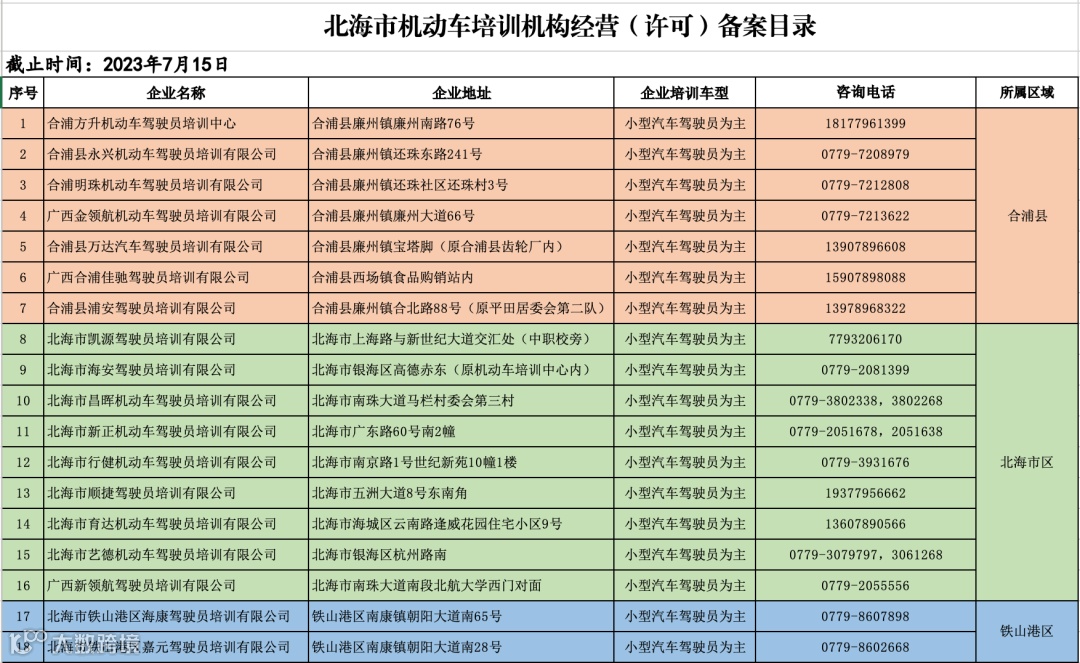Select cell 合浦明珠机动车驾驶员培训有限公司

click(176, 185)
